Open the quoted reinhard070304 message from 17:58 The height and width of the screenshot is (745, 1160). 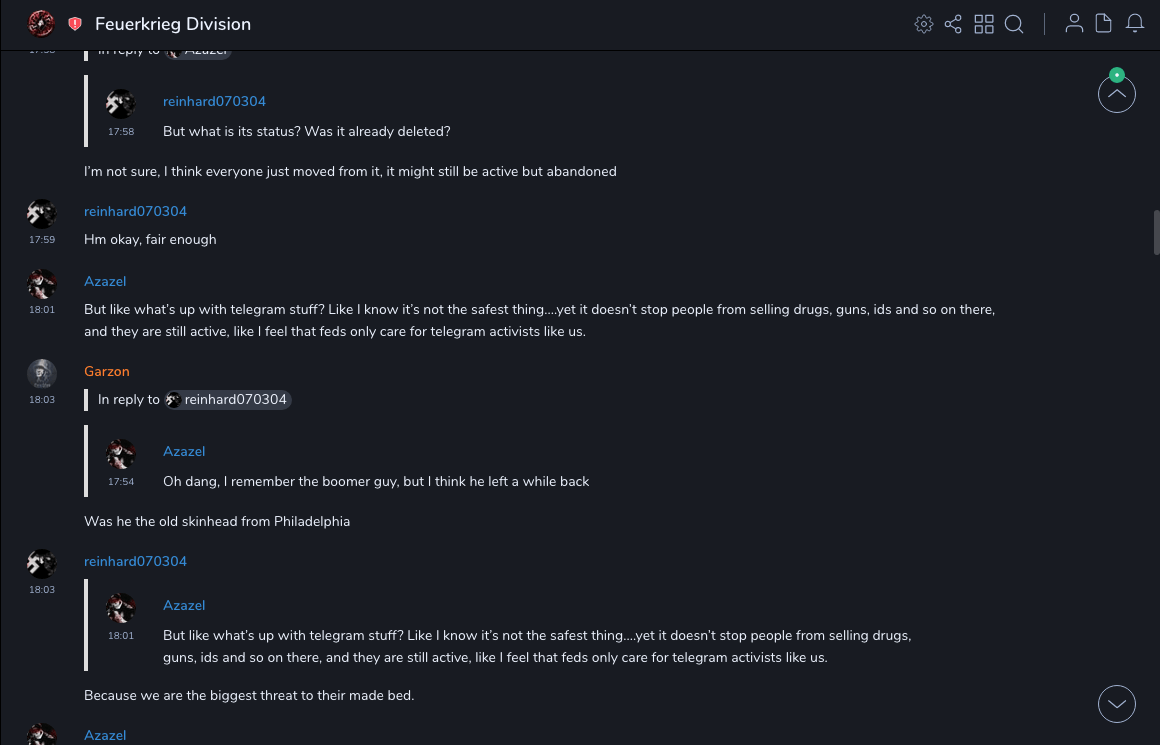tap(306, 131)
